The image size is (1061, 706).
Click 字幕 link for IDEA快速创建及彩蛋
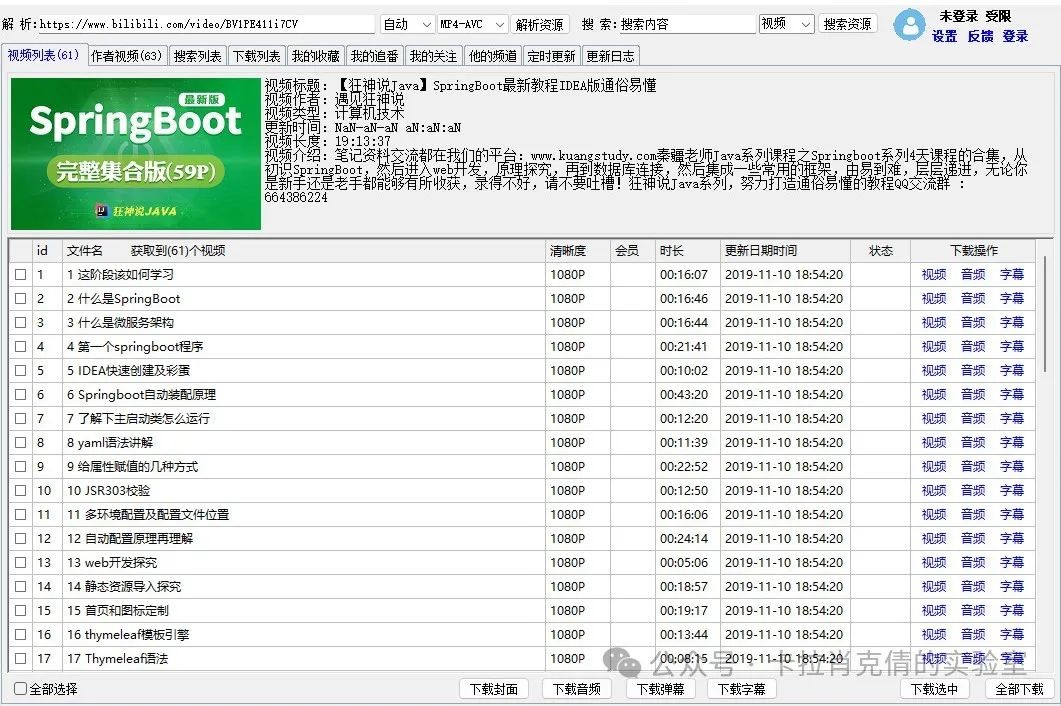tap(1012, 371)
